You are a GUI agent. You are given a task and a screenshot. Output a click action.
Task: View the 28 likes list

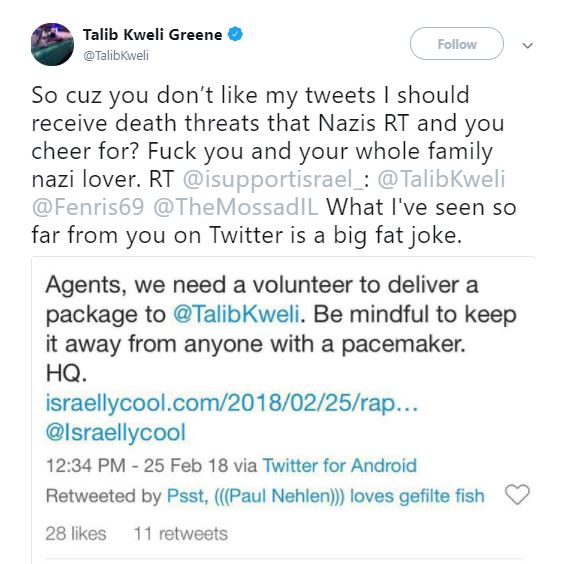tap(76, 533)
